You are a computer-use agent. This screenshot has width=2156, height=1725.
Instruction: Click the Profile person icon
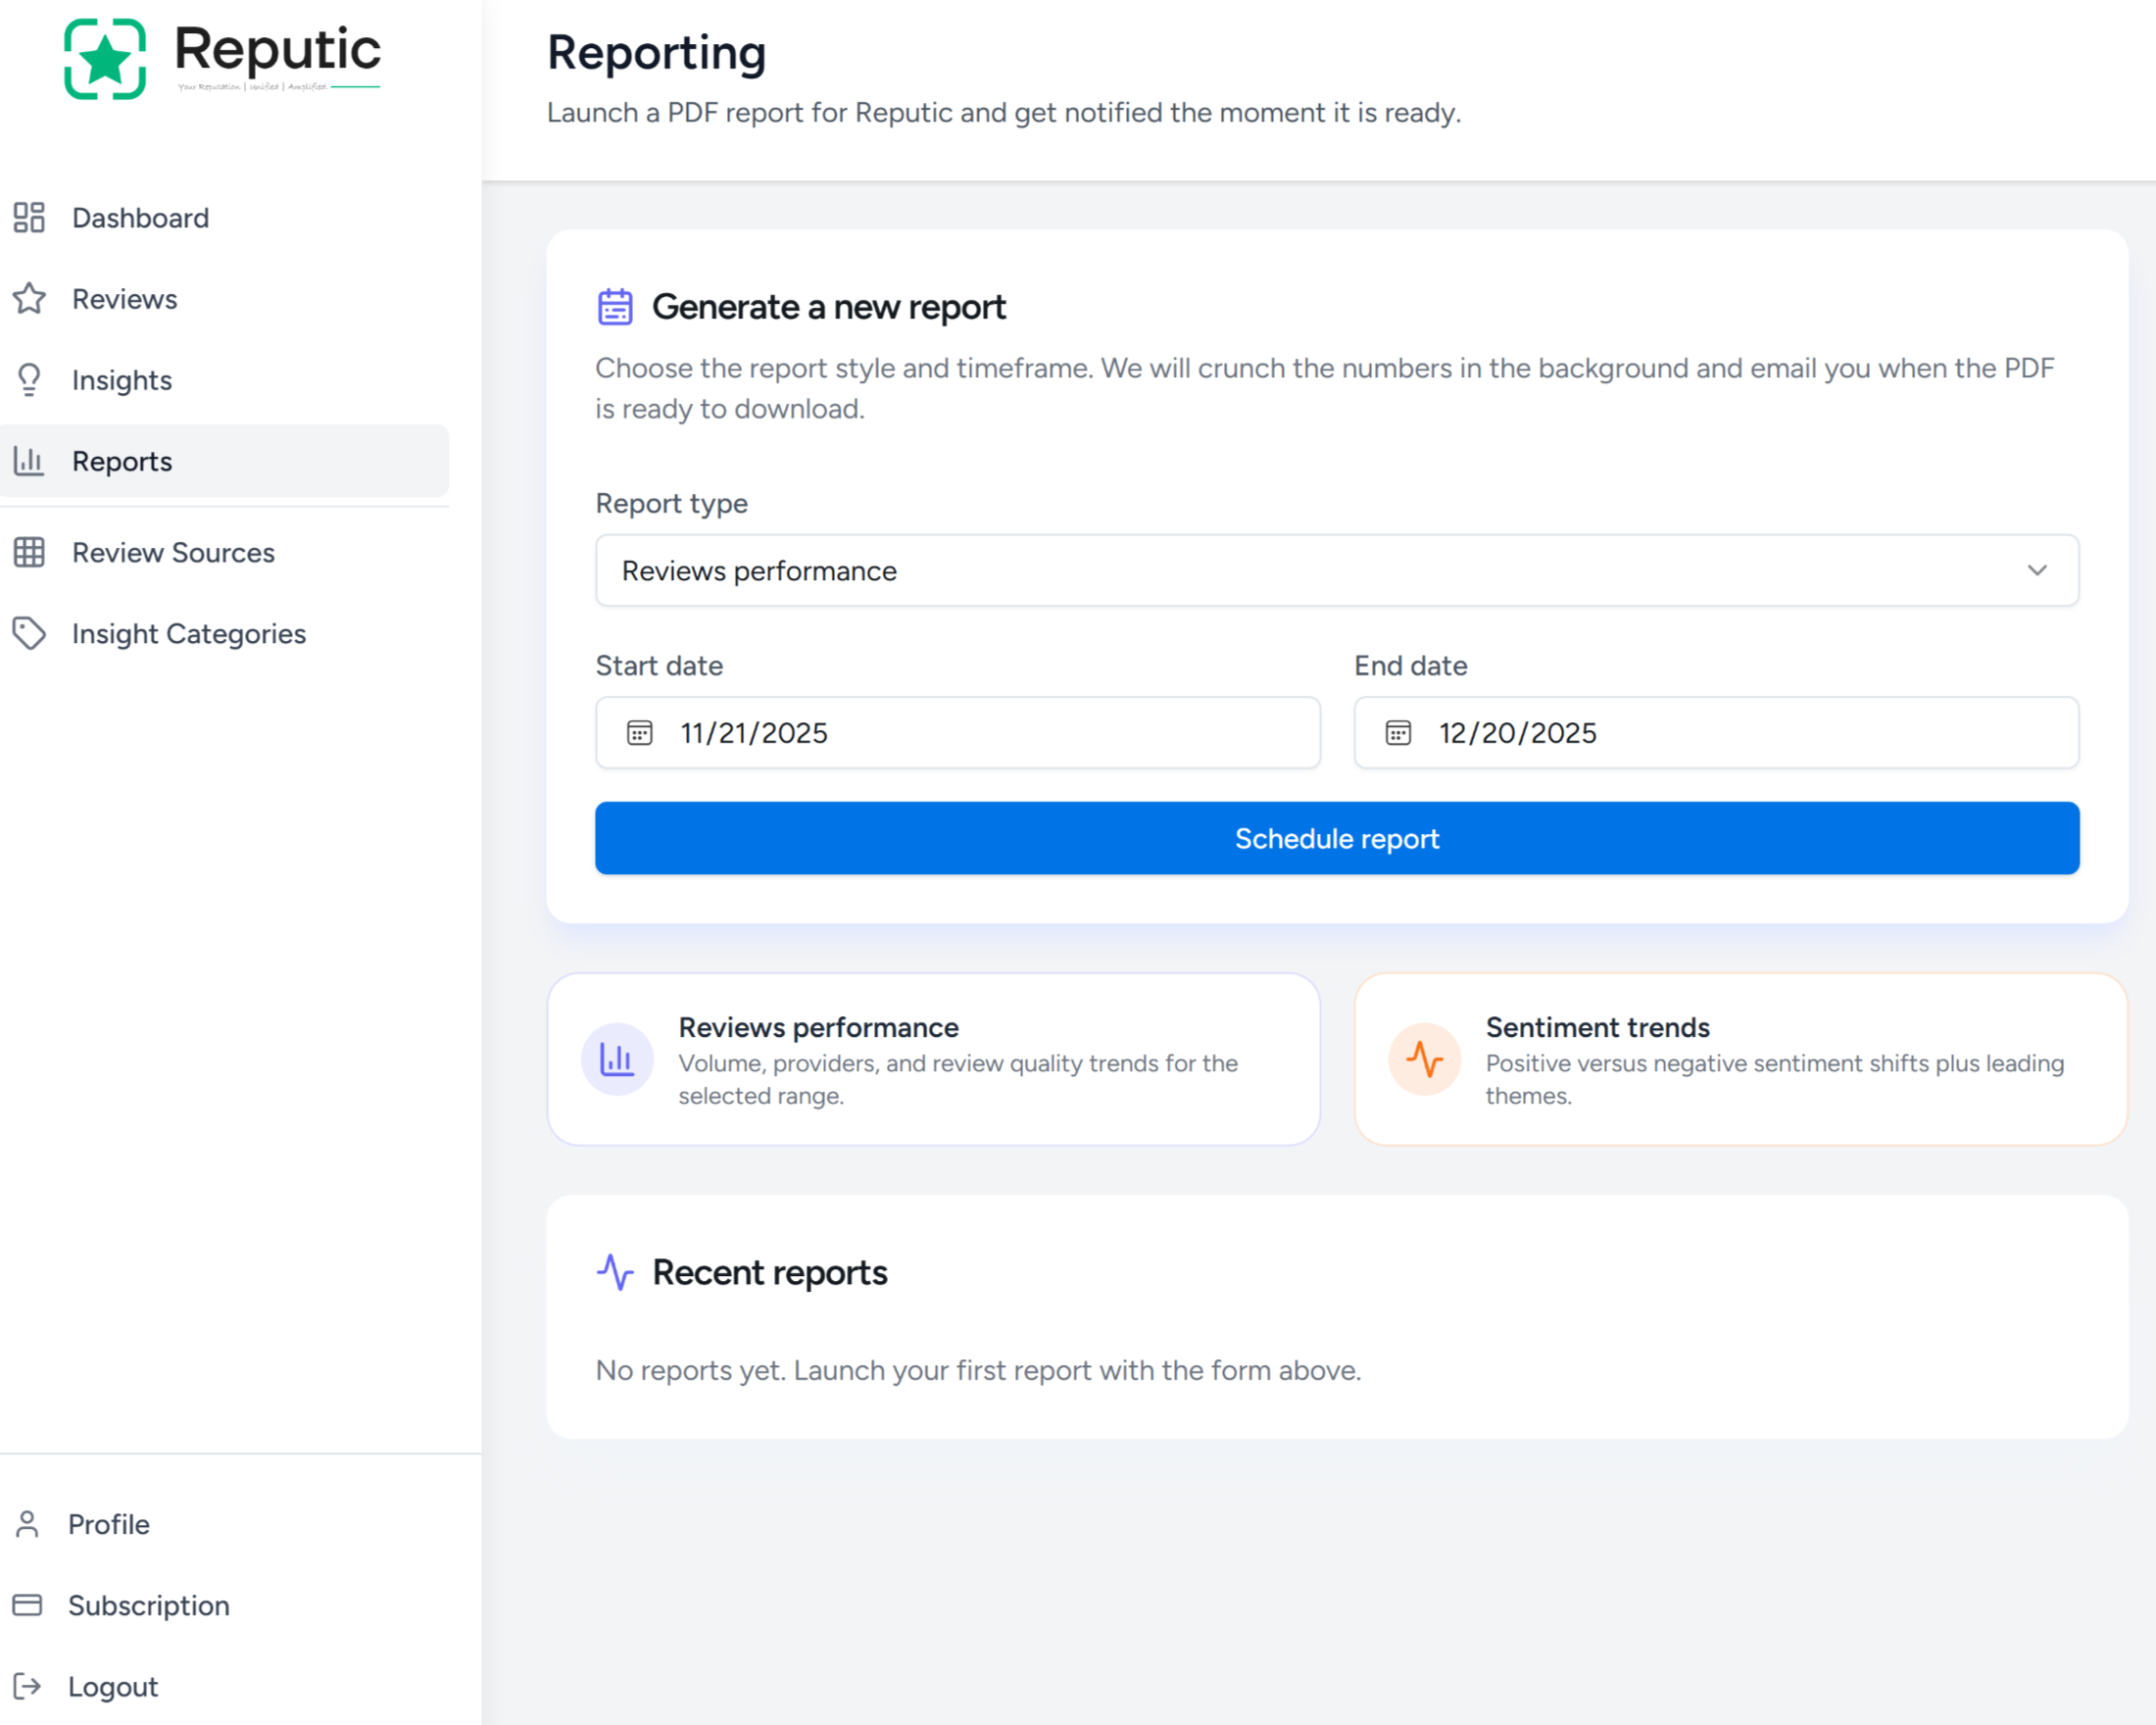coord(27,1524)
